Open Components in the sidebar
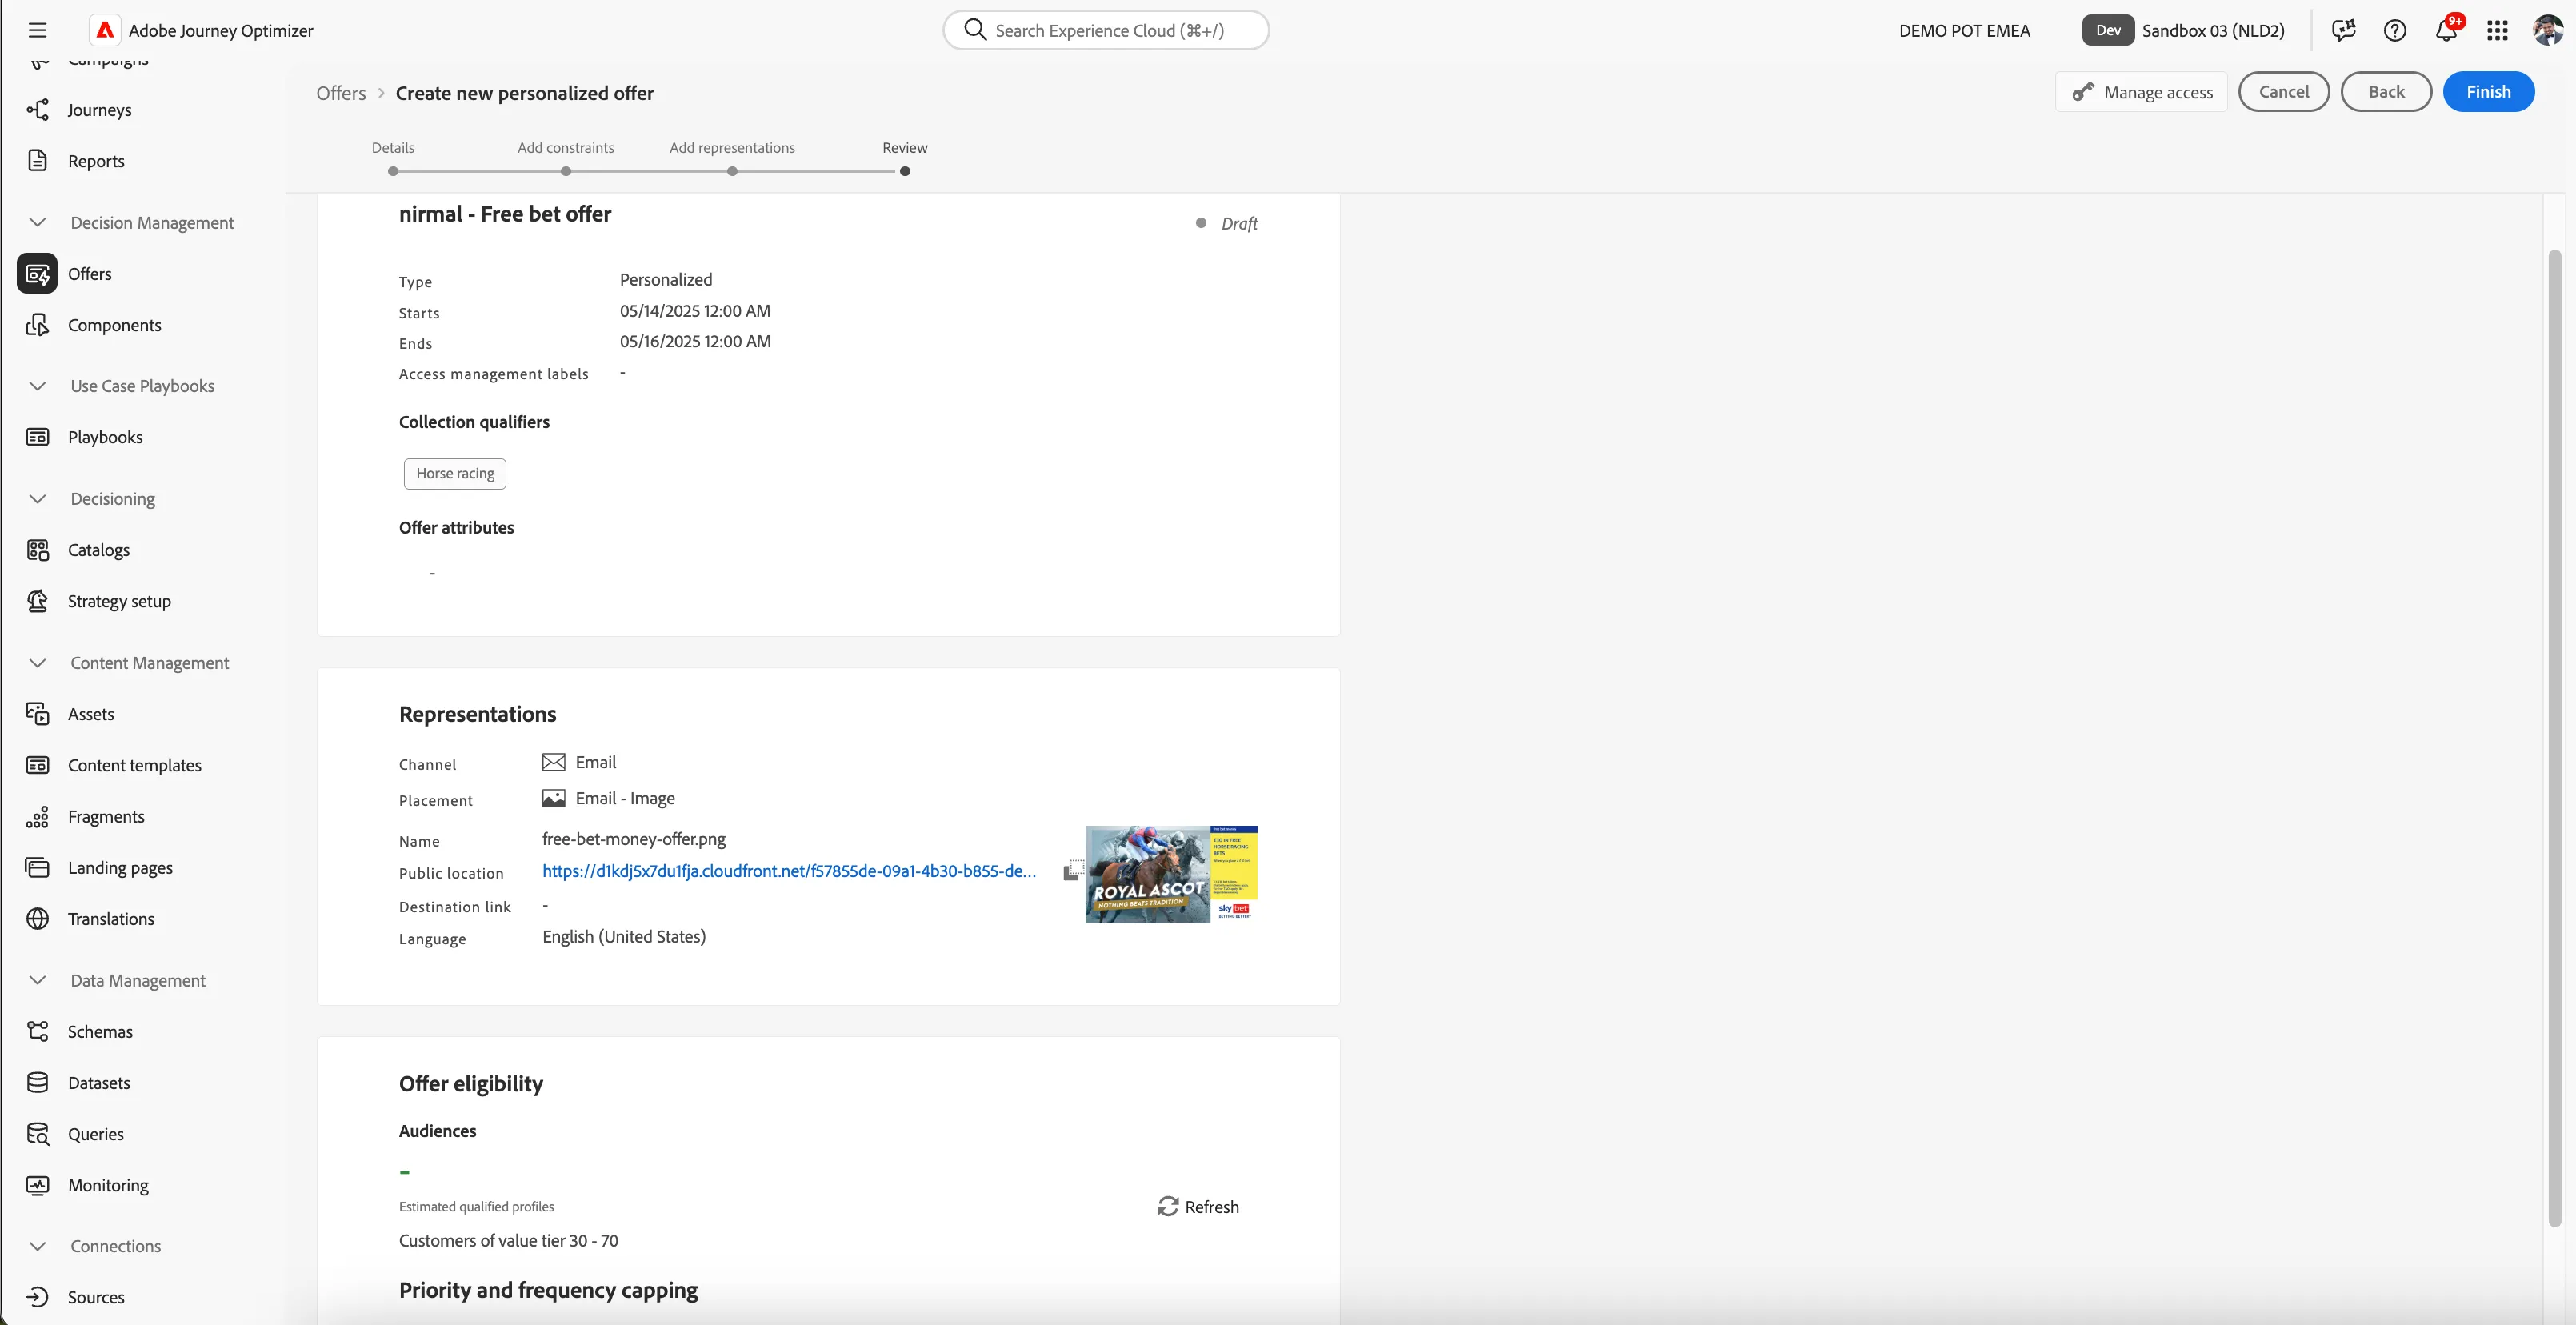2576x1325 pixels. (x=114, y=325)
